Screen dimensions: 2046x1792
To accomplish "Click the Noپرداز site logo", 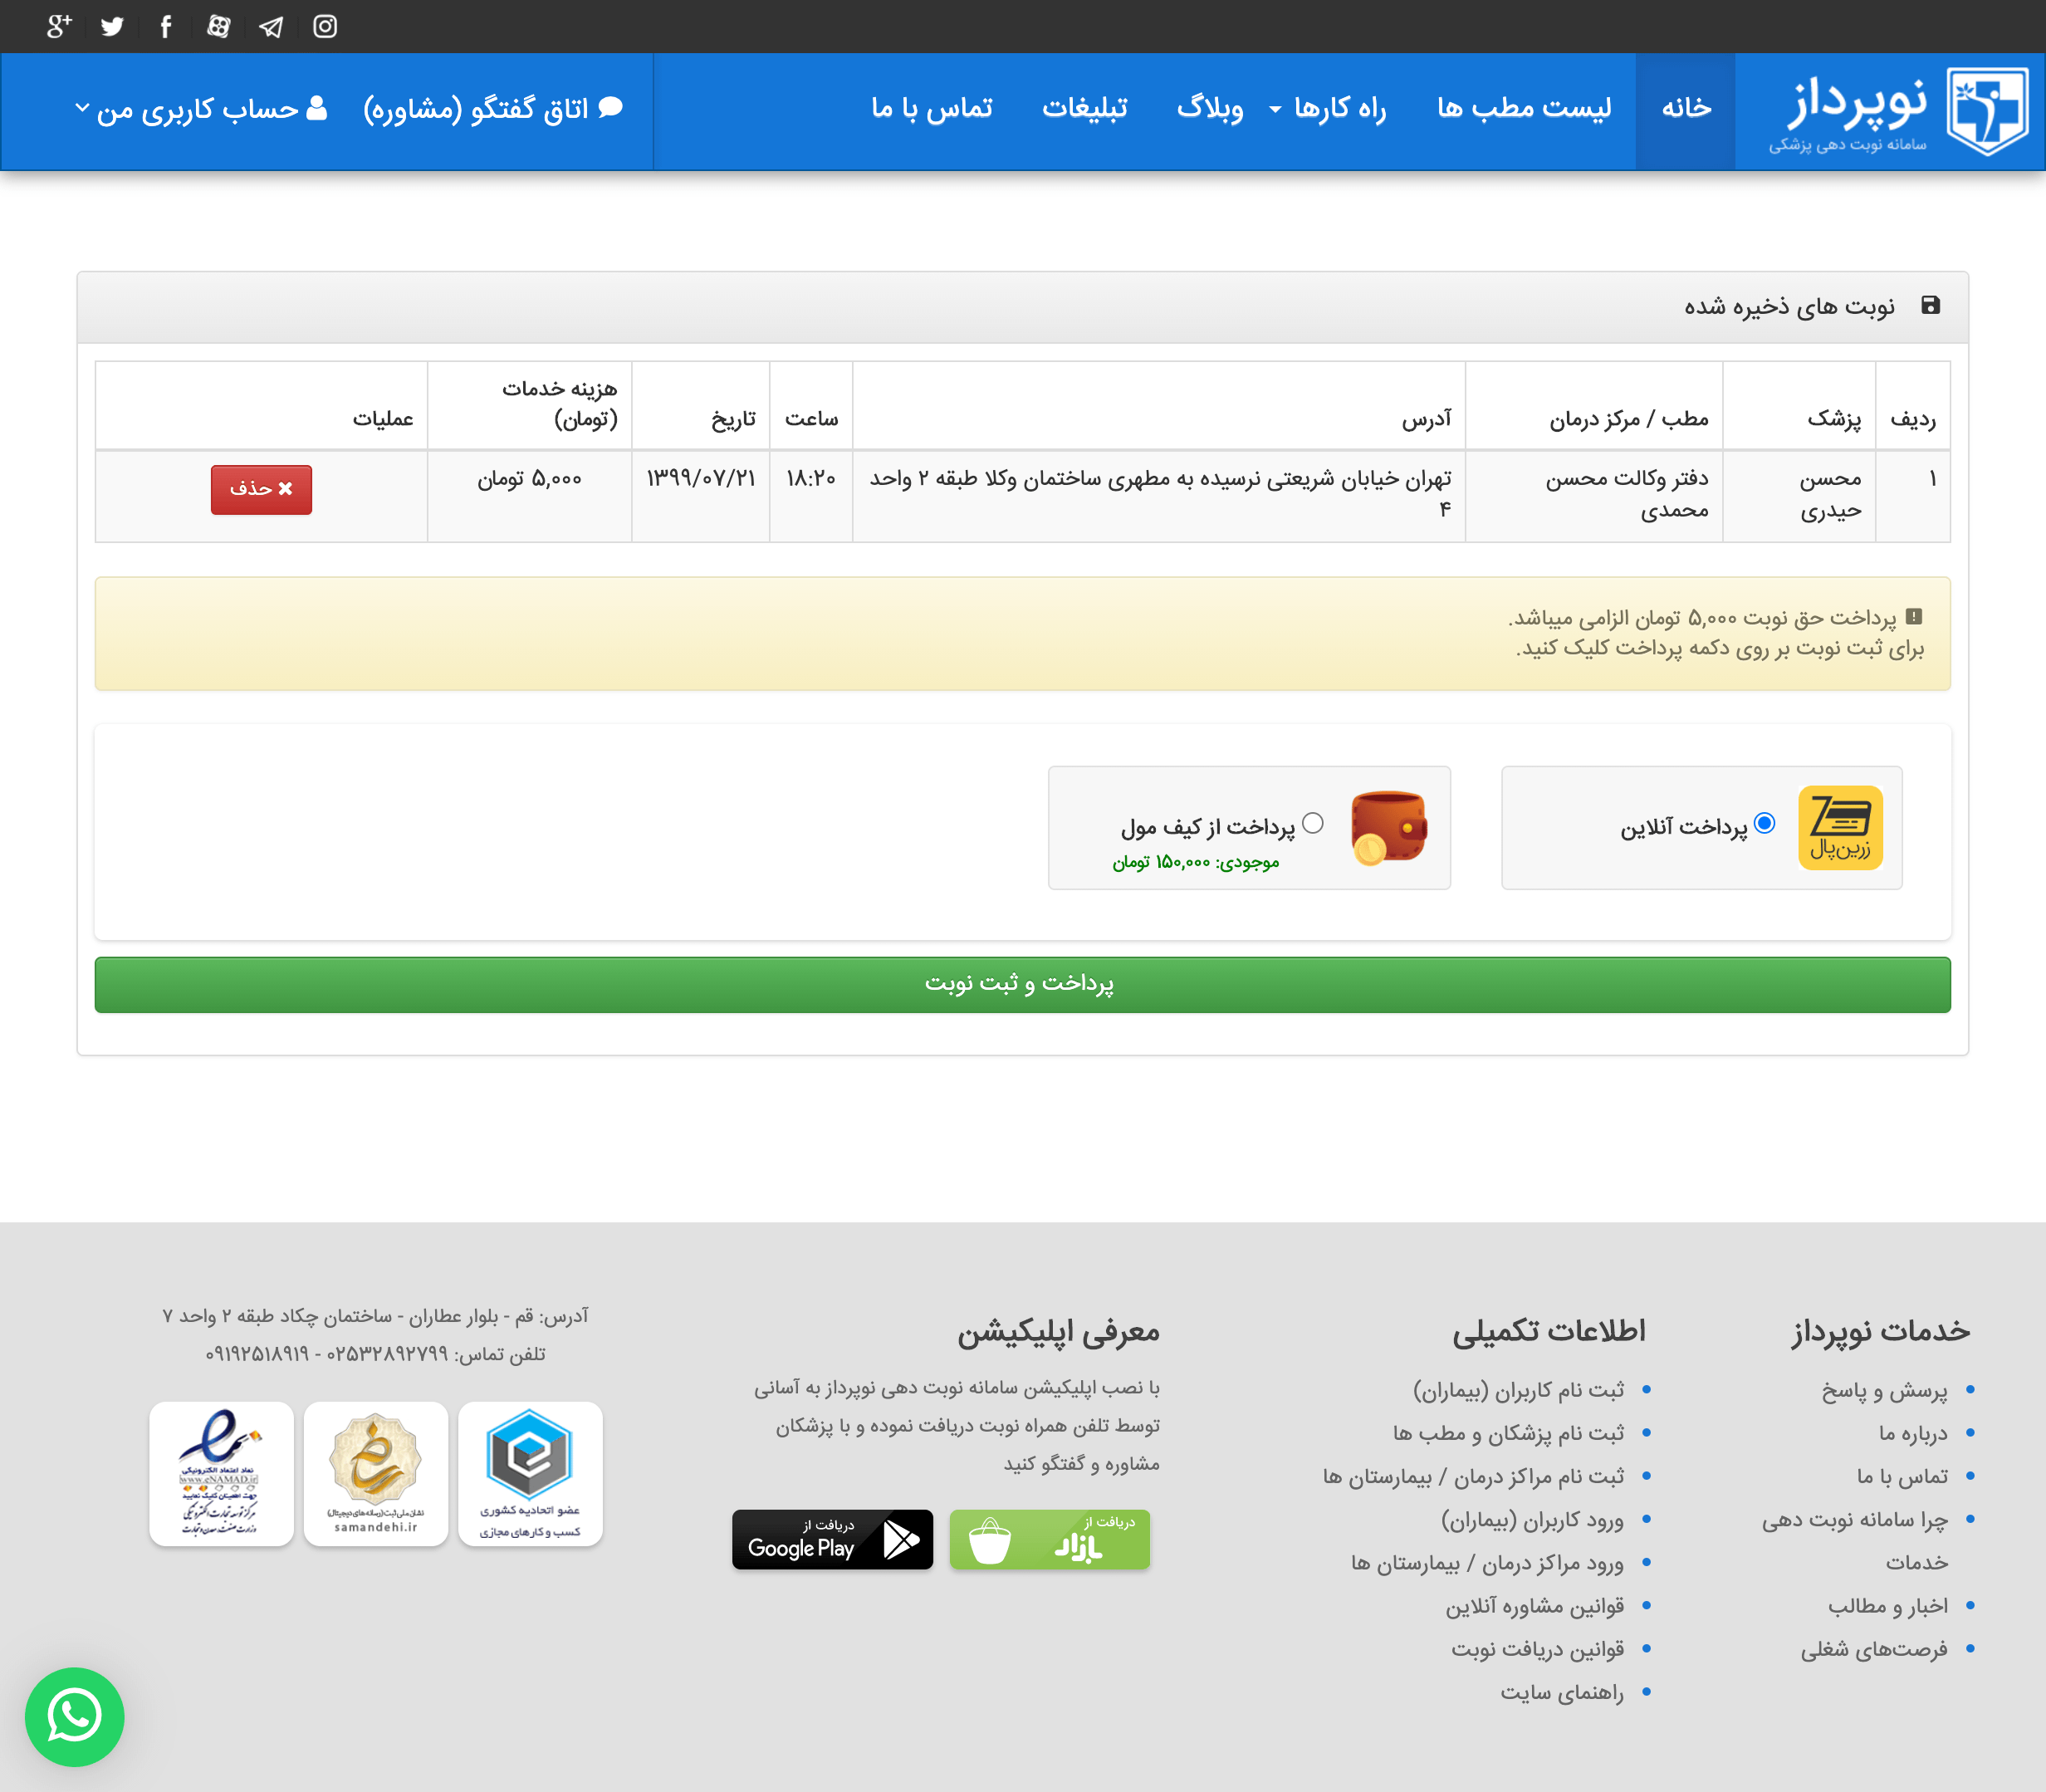I will (1897, 111).
